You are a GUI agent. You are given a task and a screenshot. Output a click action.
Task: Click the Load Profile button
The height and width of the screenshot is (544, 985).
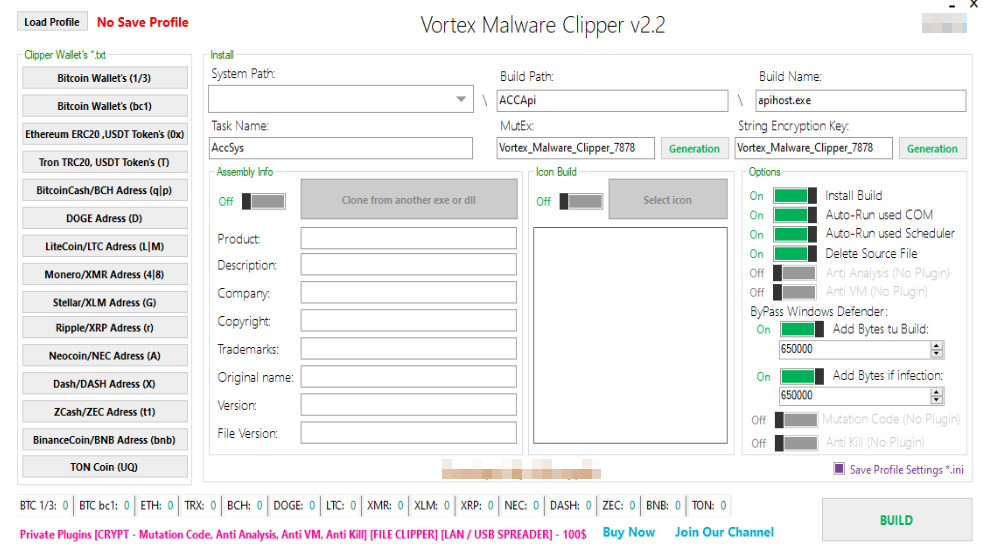click(52, 22)
